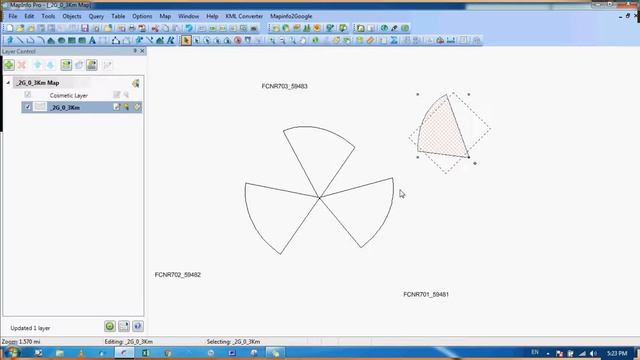Open the Query menu
The height and width of the screenshot is (360, 640).
click(96, 16)
